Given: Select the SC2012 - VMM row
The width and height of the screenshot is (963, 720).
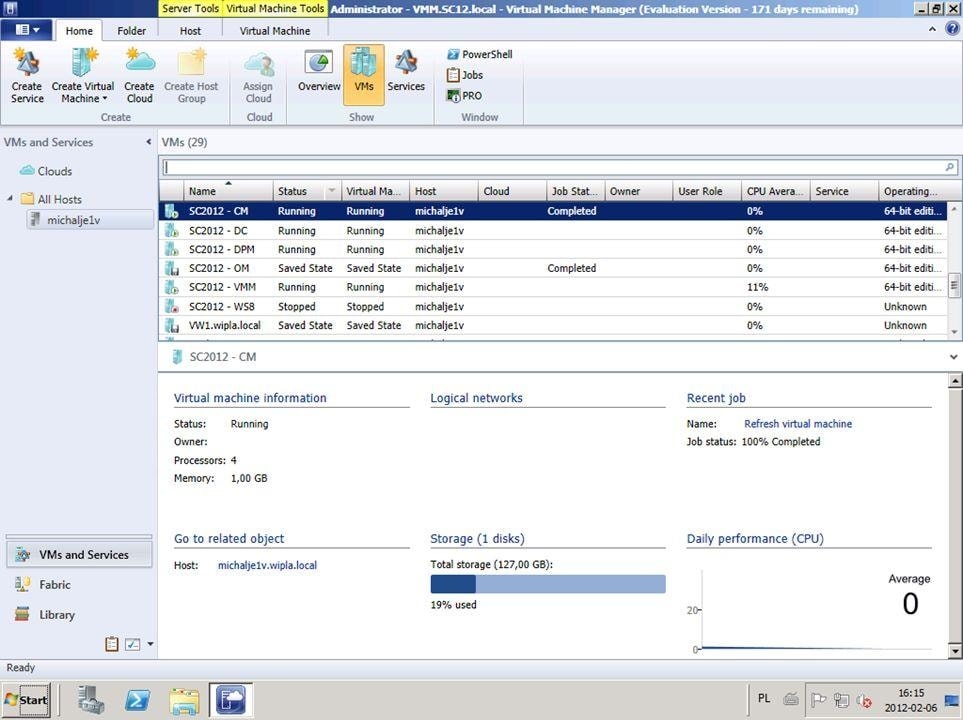Looking at the screenshot, I should click(220, 287).
